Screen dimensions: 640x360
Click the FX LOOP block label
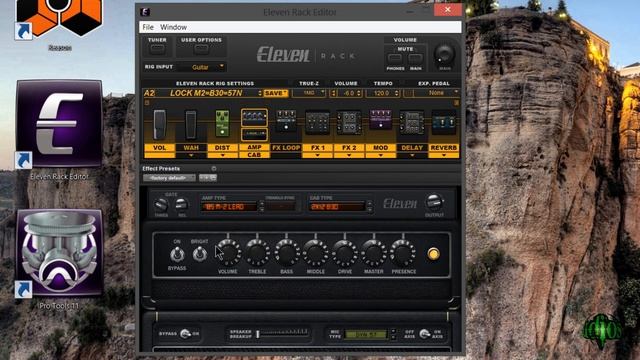pyautogui.click(x=286, y=148)
